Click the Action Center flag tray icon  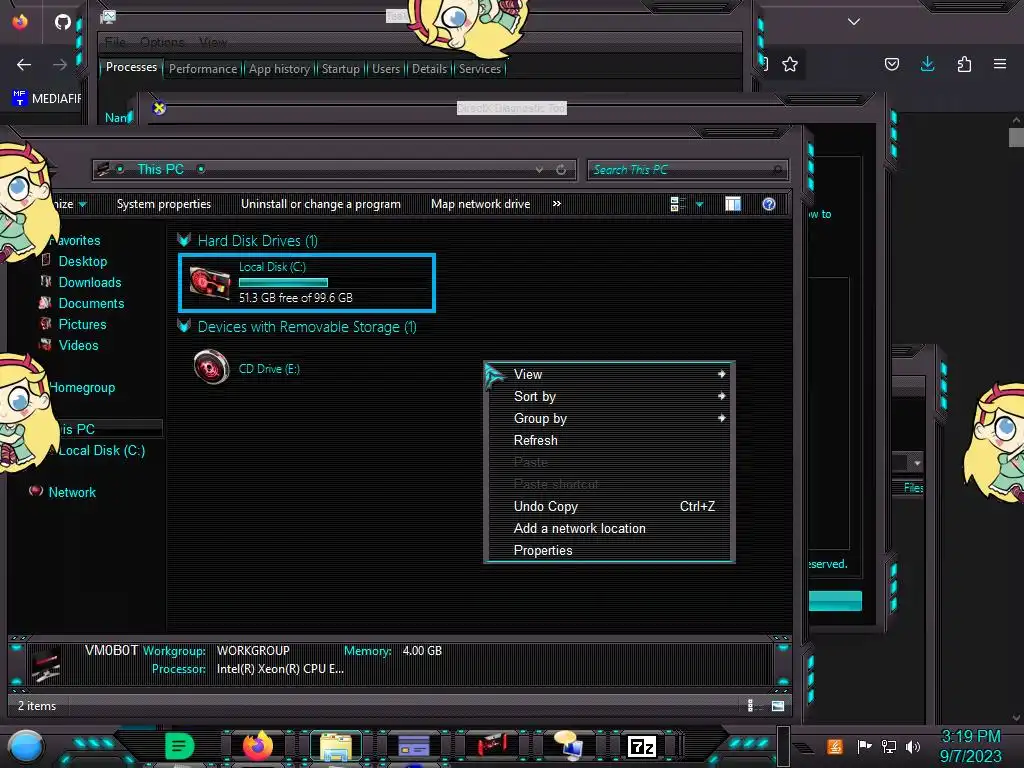[865, 746]
